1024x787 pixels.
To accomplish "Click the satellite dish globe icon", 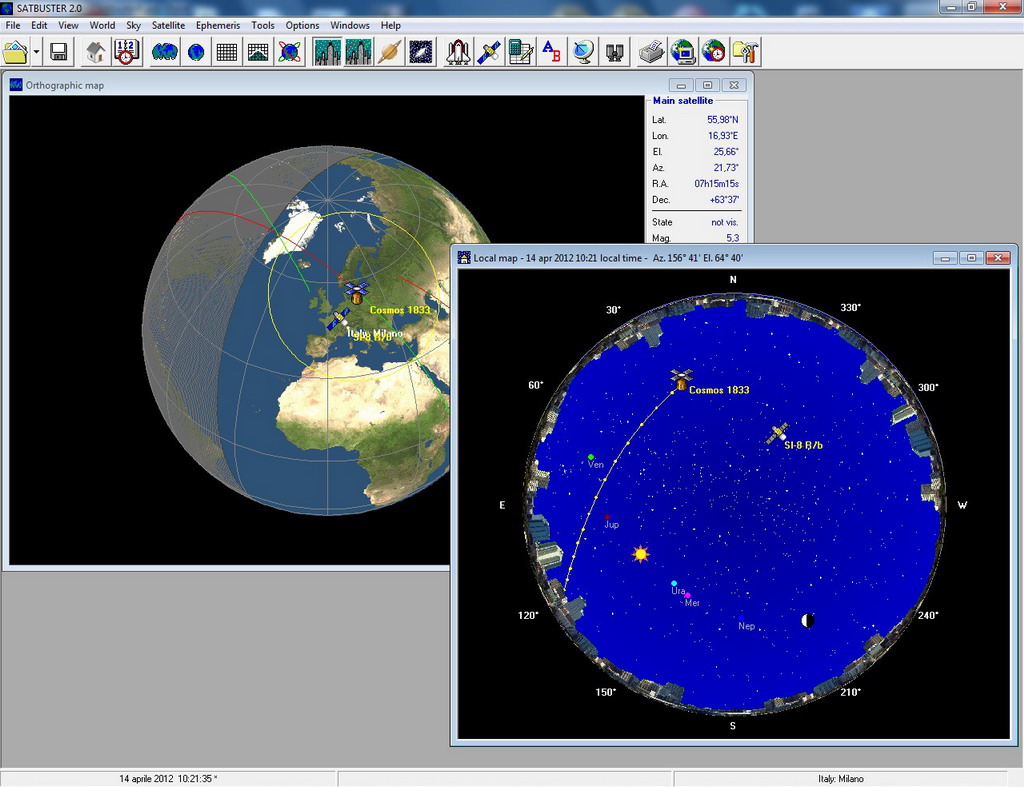I will 583,52.
